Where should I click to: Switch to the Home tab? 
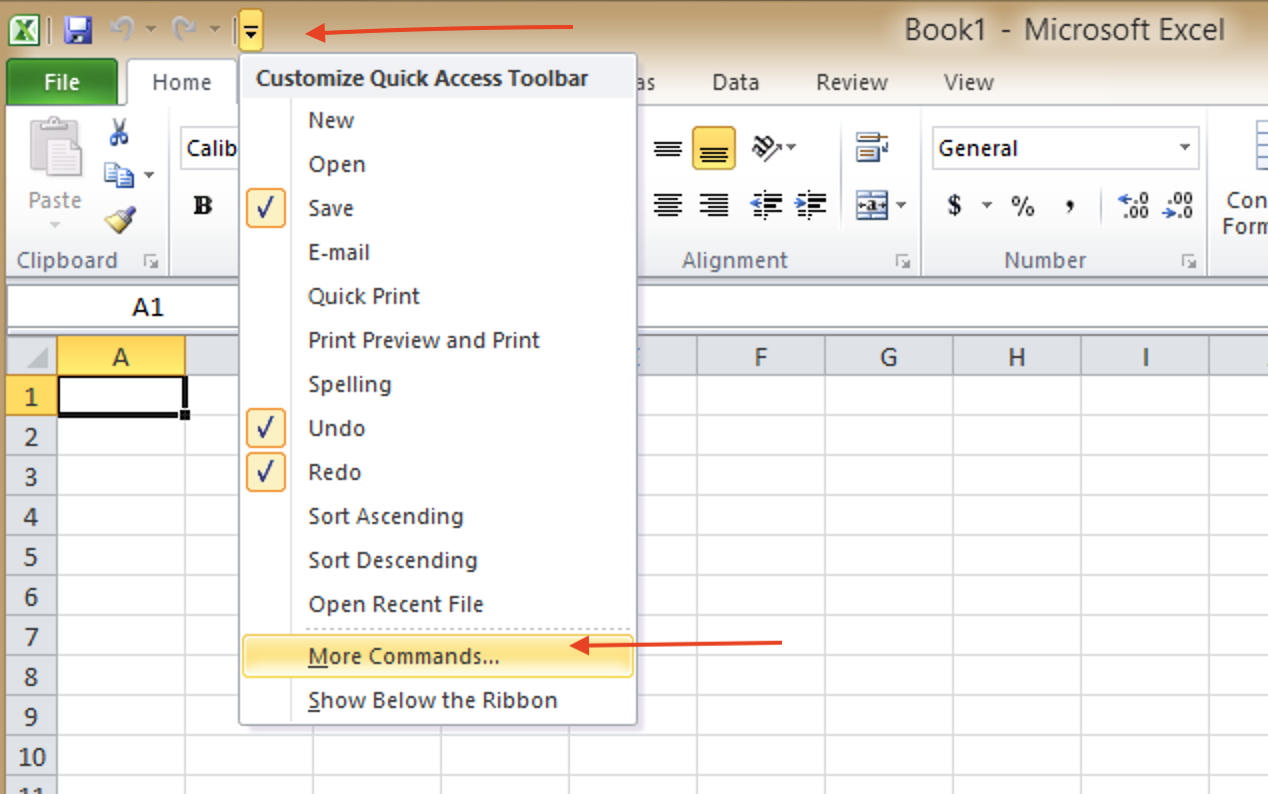(x=181, y=83)
